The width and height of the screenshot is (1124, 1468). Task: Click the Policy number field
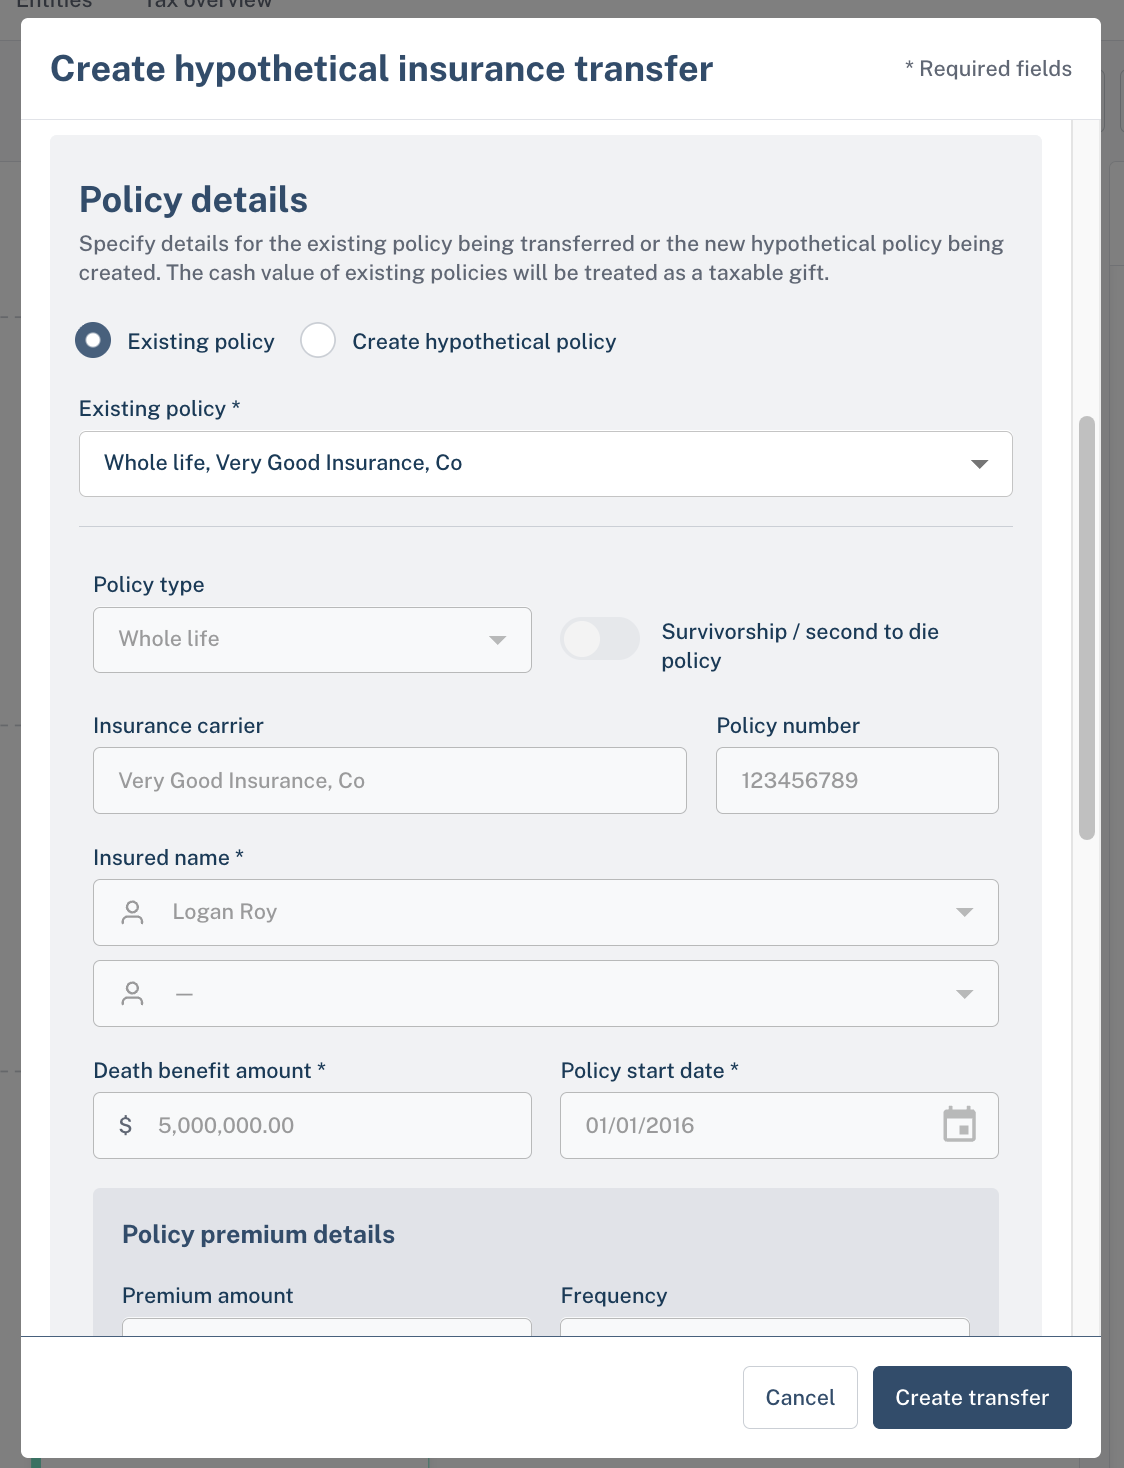pyautogui.click(x=857, y=780)
